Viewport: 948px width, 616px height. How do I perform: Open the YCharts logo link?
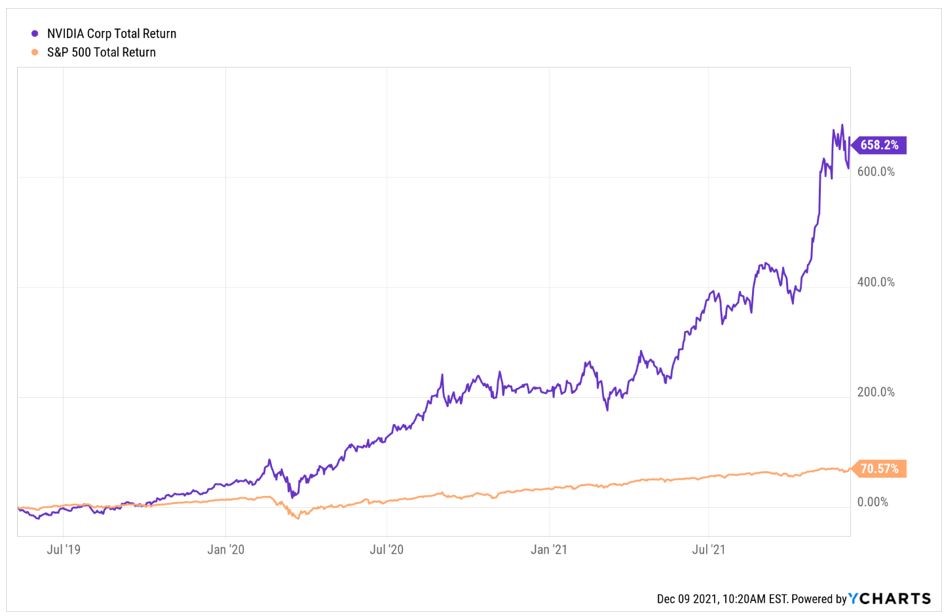pyautogui.click(x=890, y=598)
